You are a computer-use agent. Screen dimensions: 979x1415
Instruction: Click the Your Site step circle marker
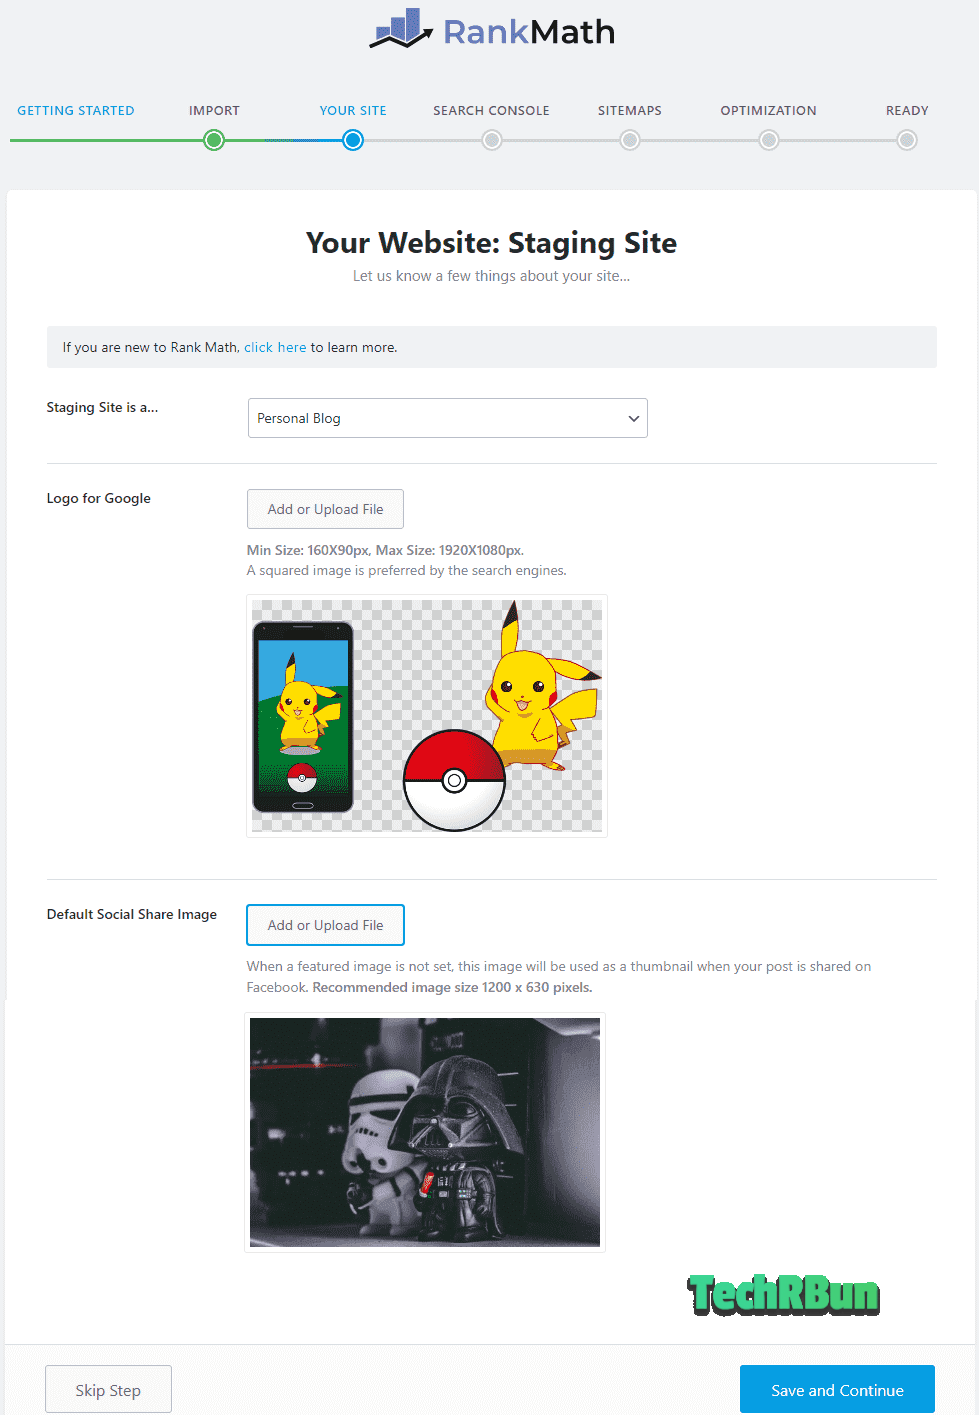tap(353, 140)
